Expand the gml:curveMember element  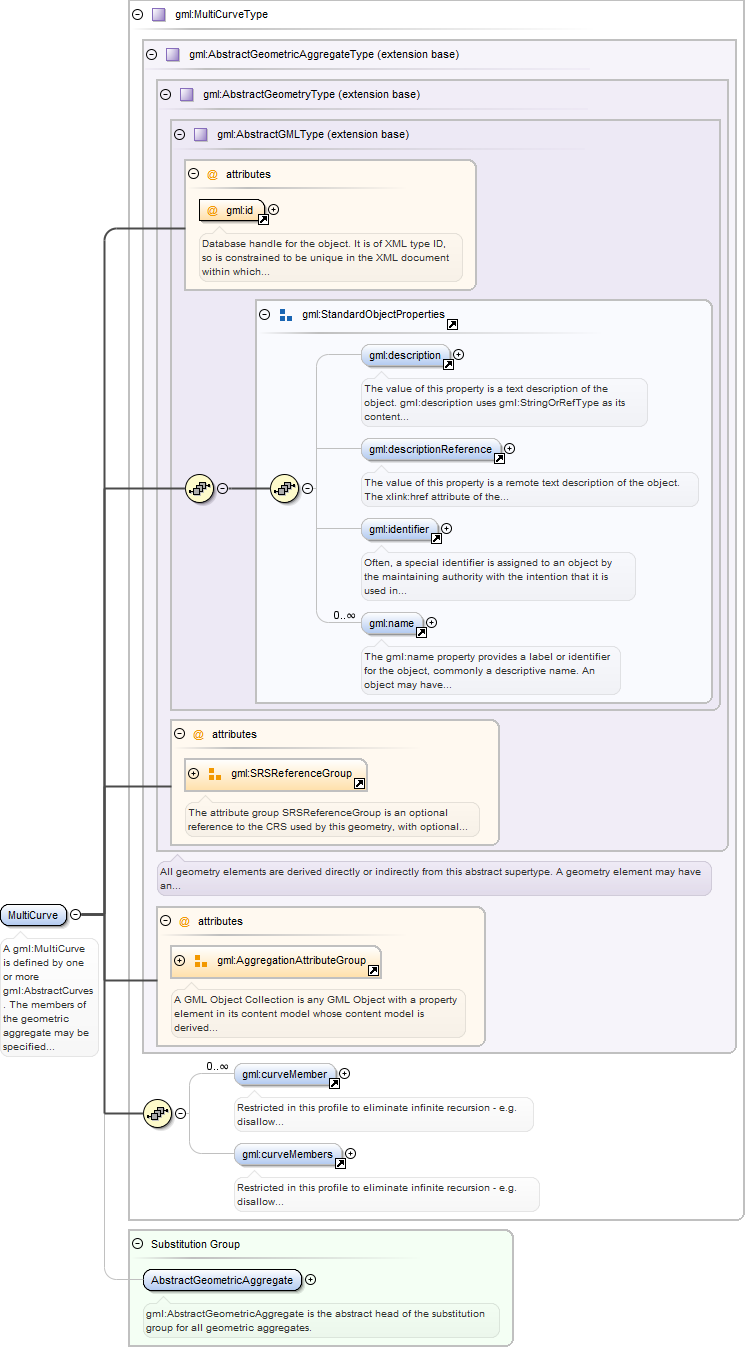click(x=345, y=1074)
